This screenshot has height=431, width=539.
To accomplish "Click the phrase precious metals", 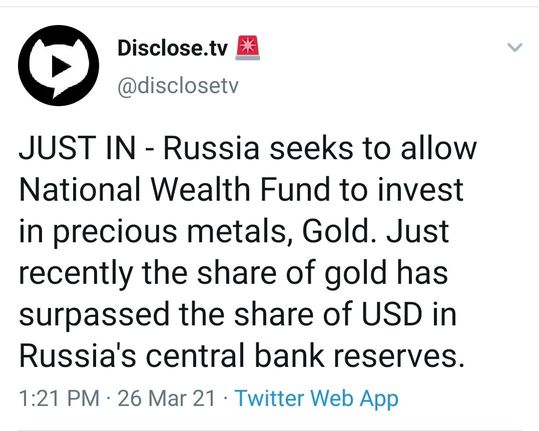I will click(170, 232).
